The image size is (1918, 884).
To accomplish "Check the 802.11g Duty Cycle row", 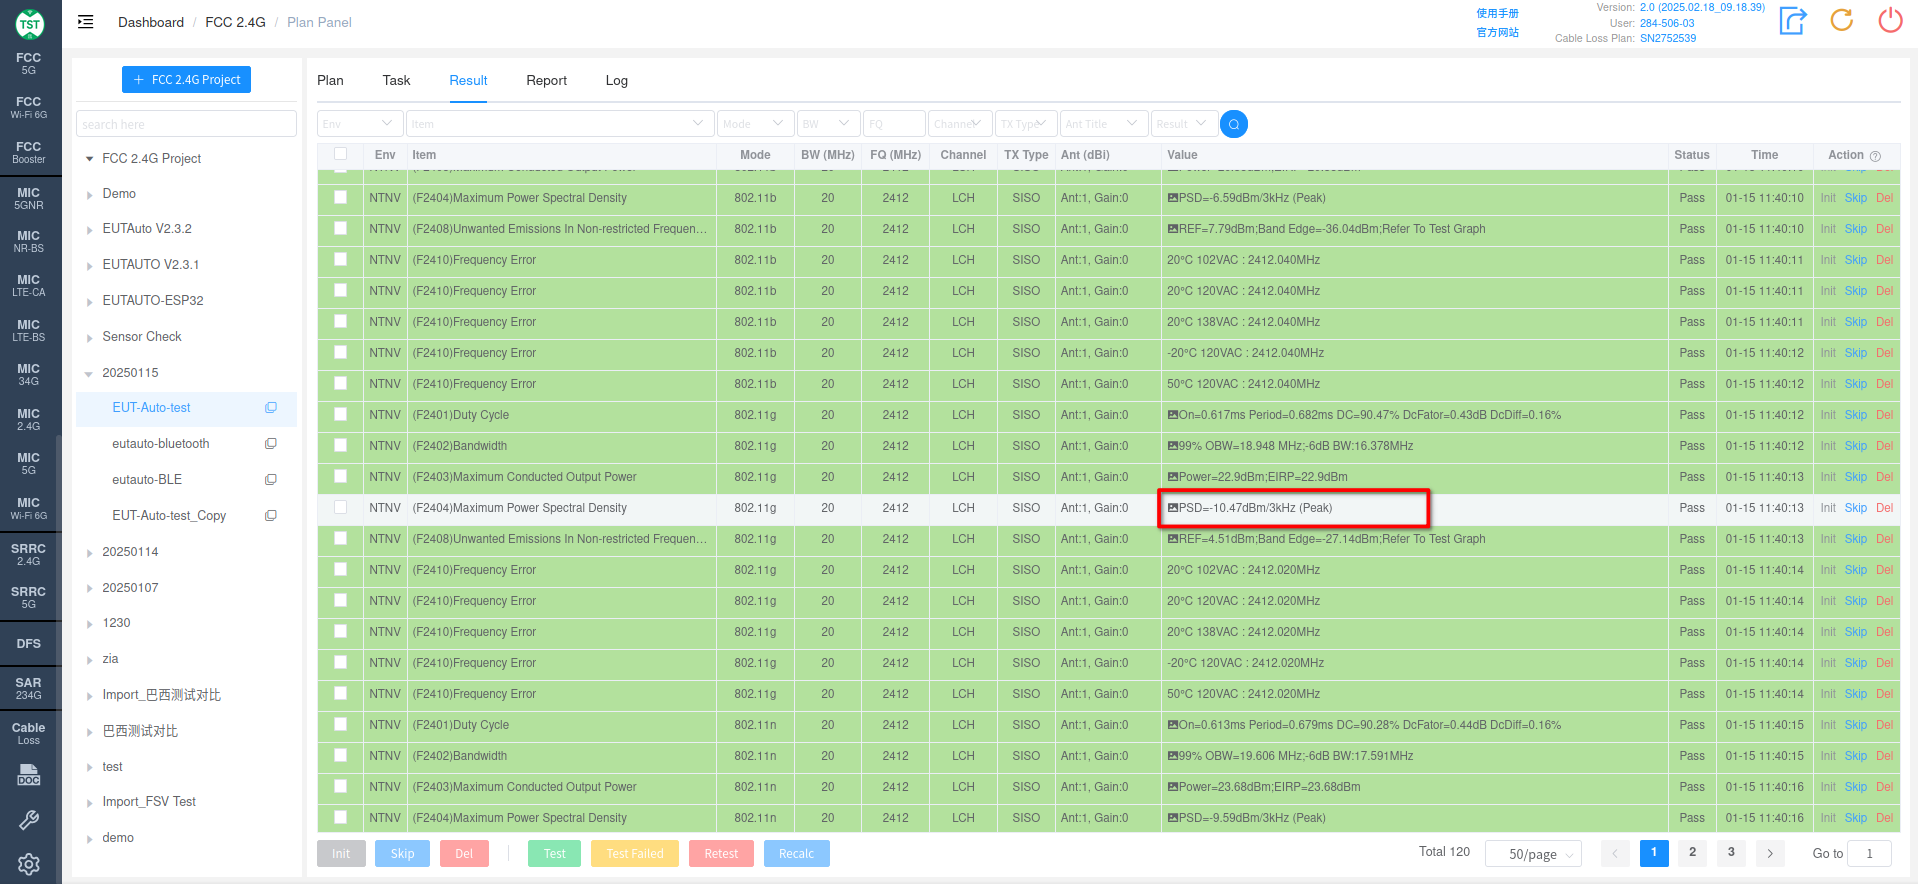I will click(340, 415).
